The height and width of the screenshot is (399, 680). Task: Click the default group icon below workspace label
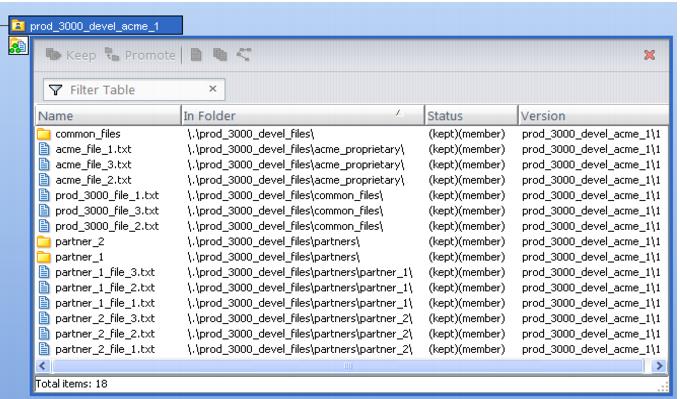click(x=18, y=46)
